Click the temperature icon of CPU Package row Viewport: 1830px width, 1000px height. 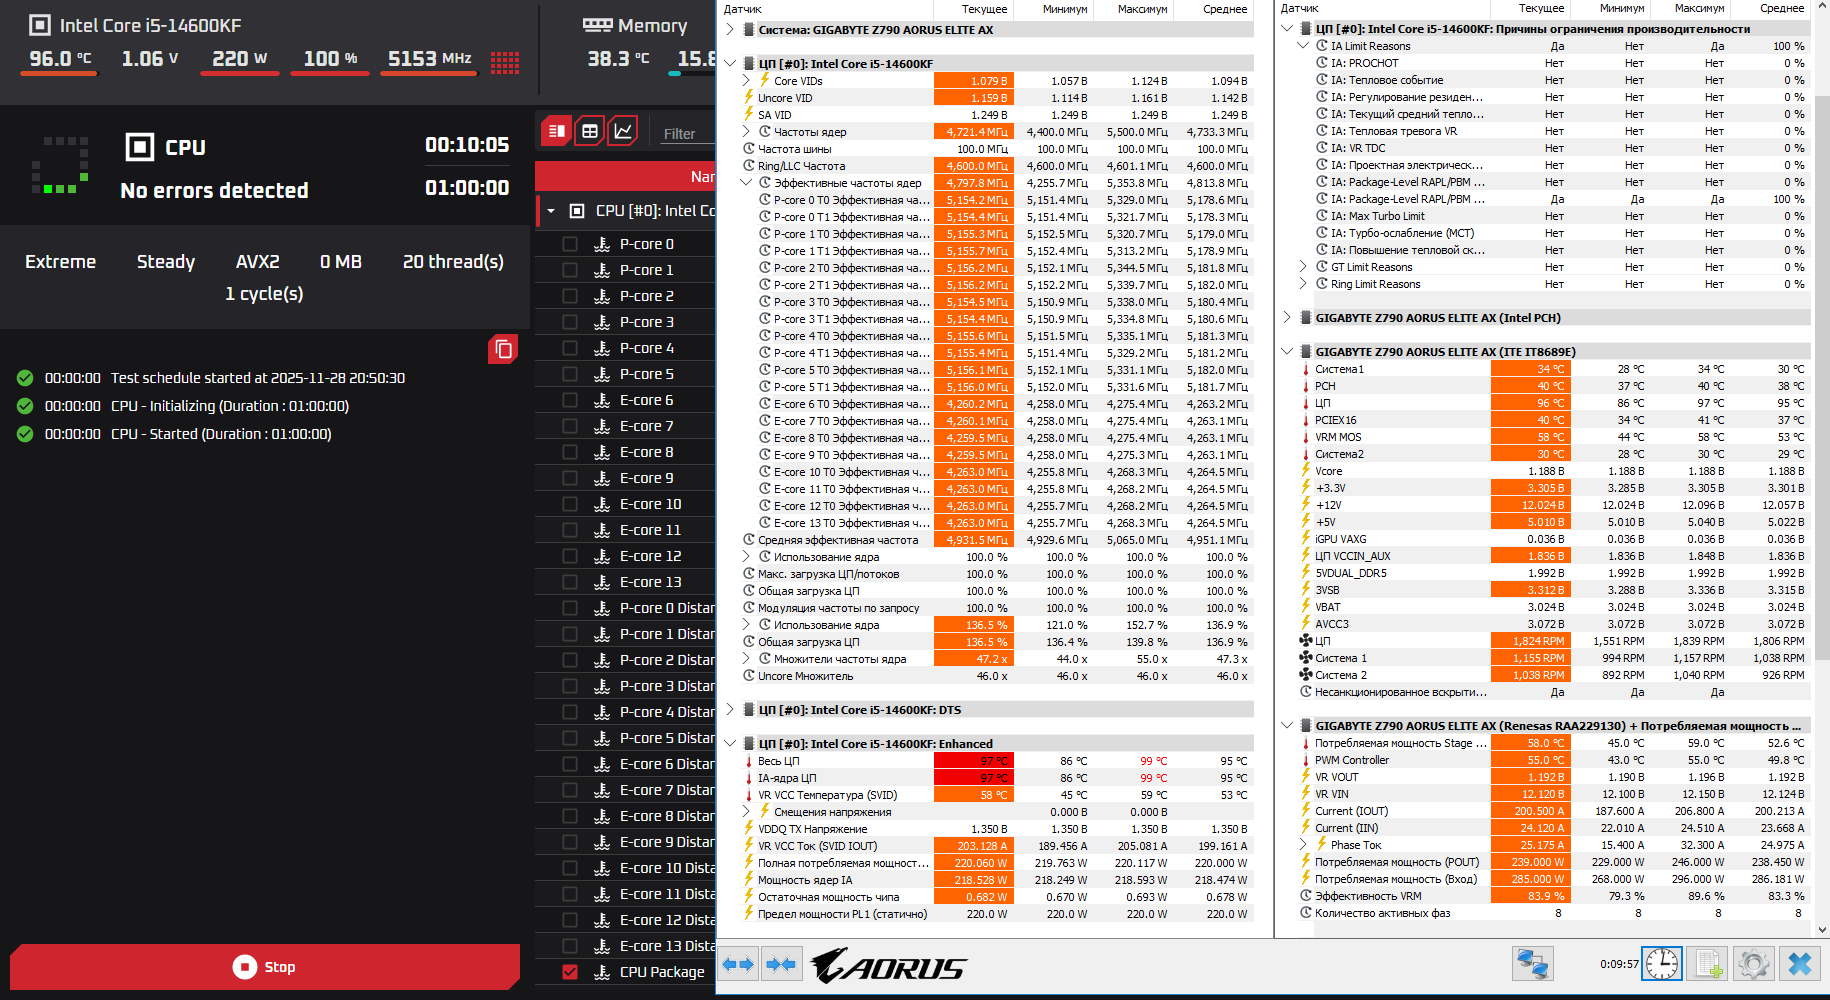(602, 972)
